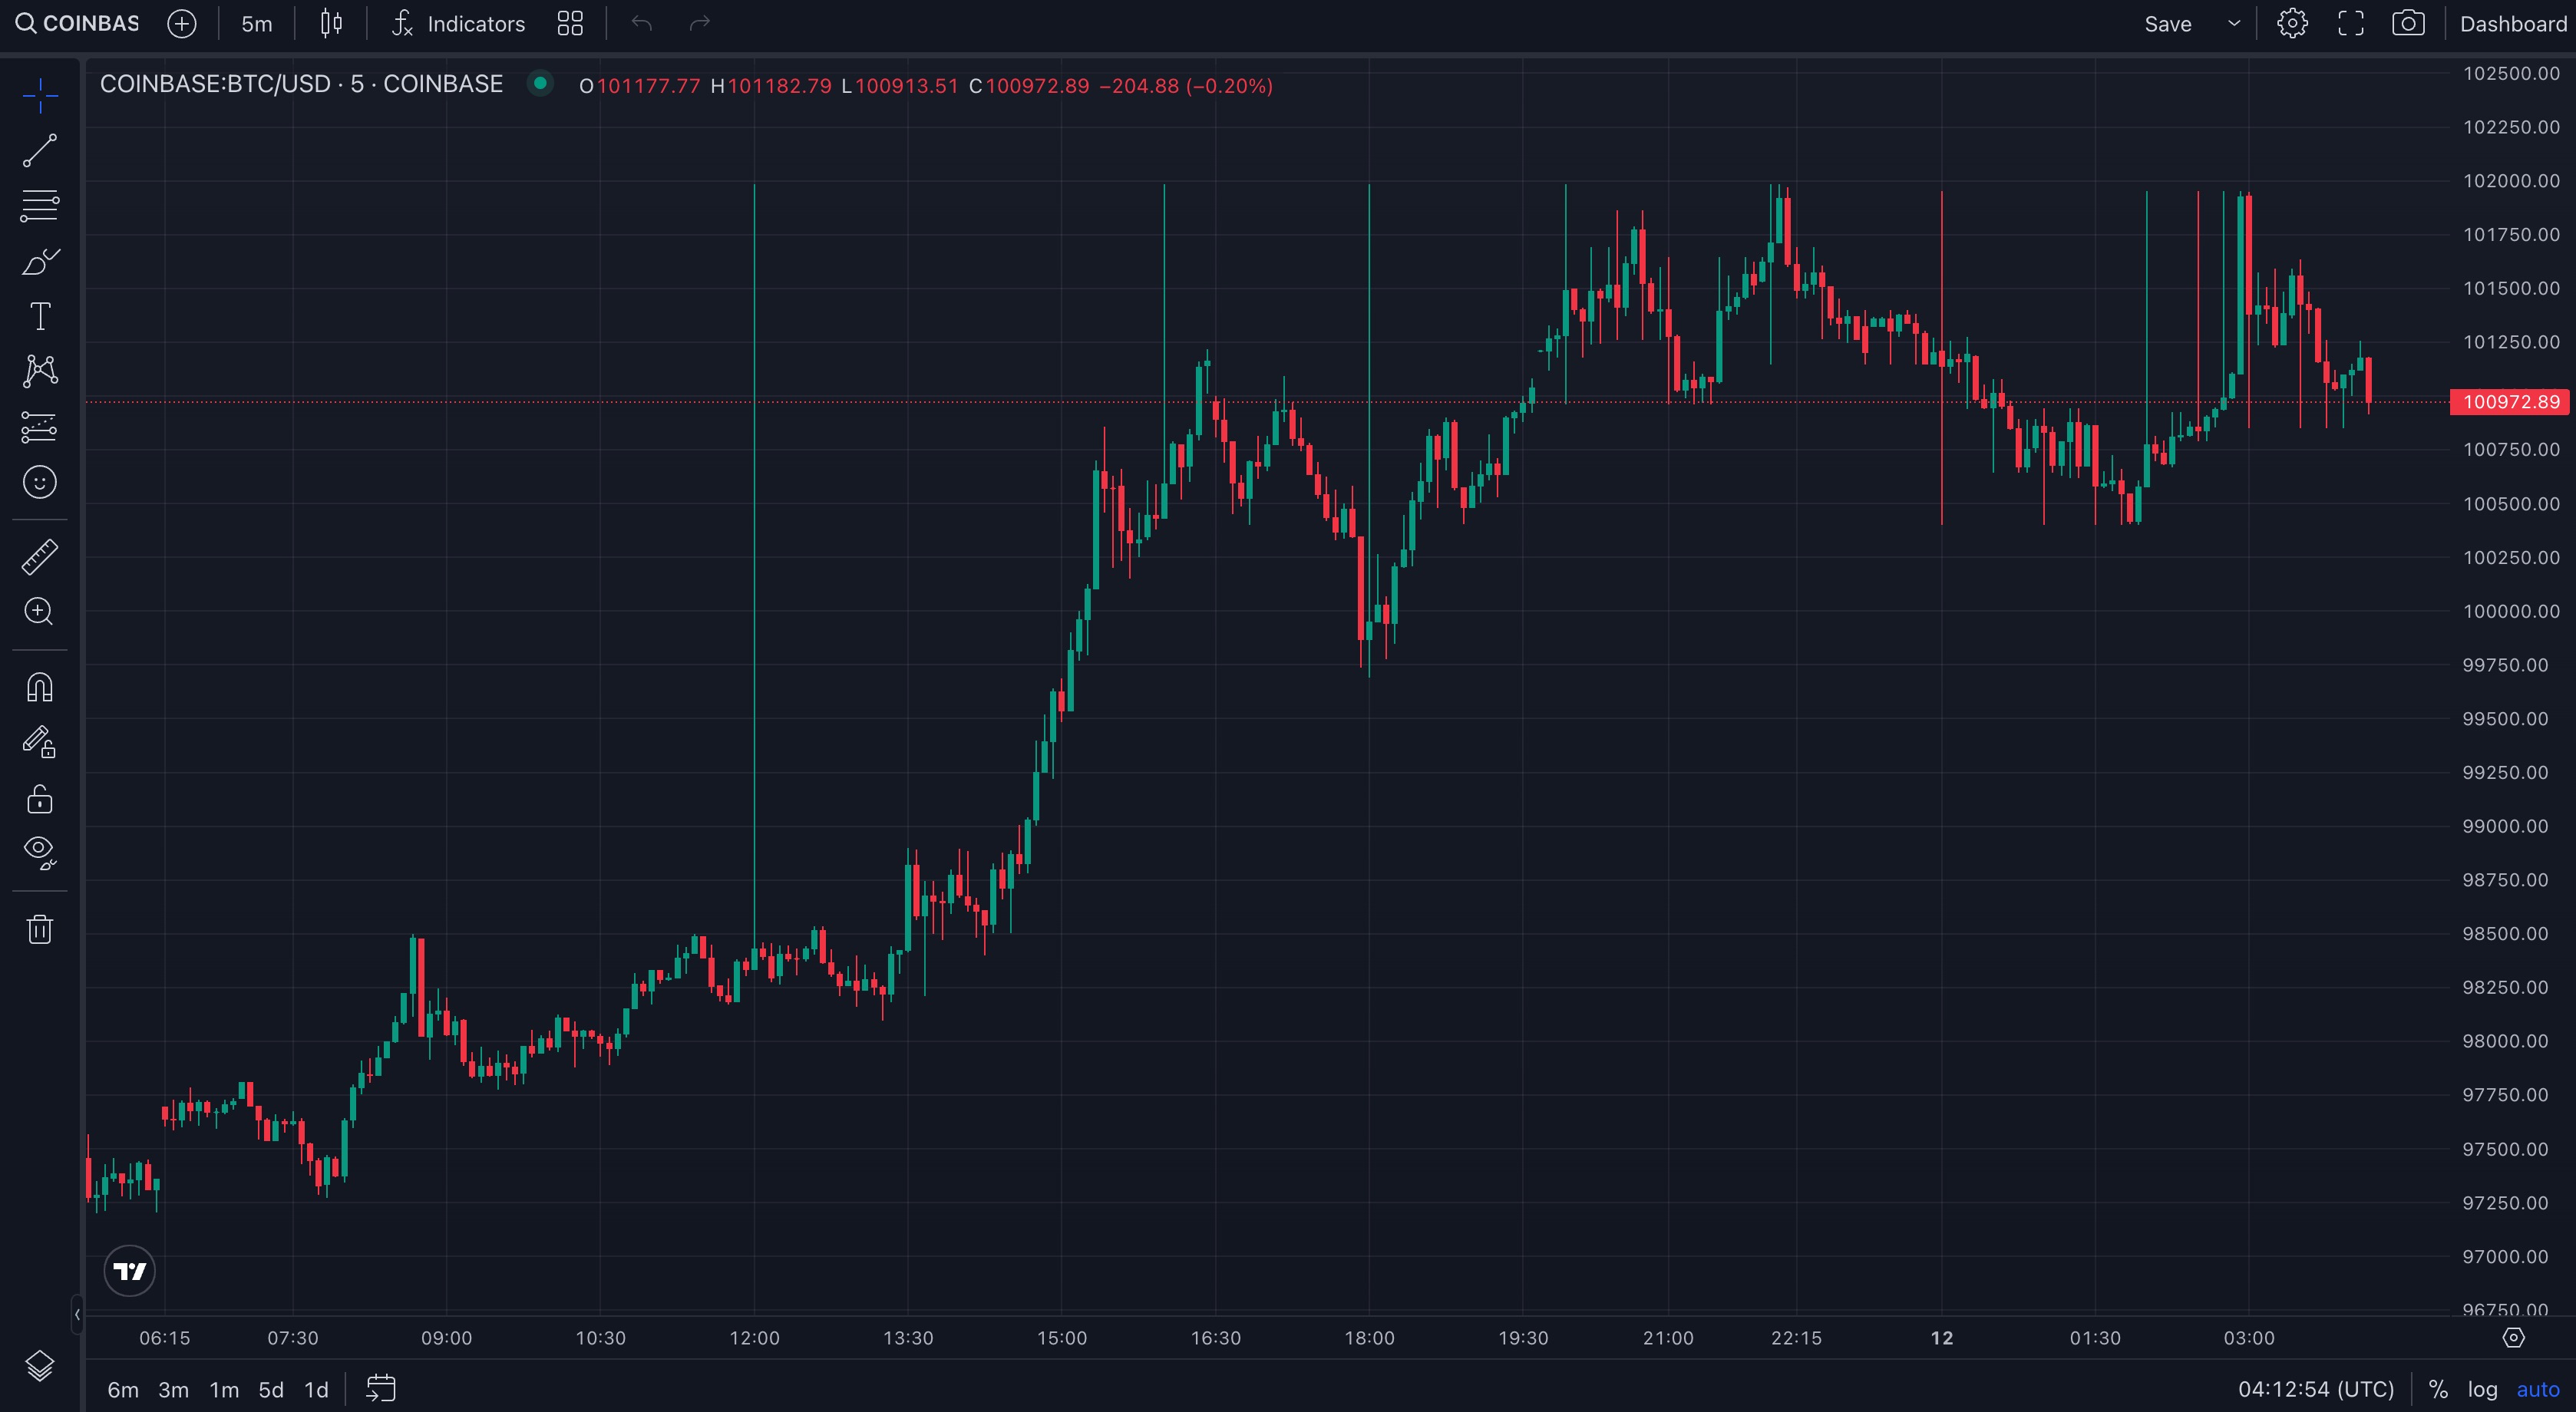The image size is (2576, 1412).
Task: Toggle hide all drawings eye icon
Action: point(40,851)
